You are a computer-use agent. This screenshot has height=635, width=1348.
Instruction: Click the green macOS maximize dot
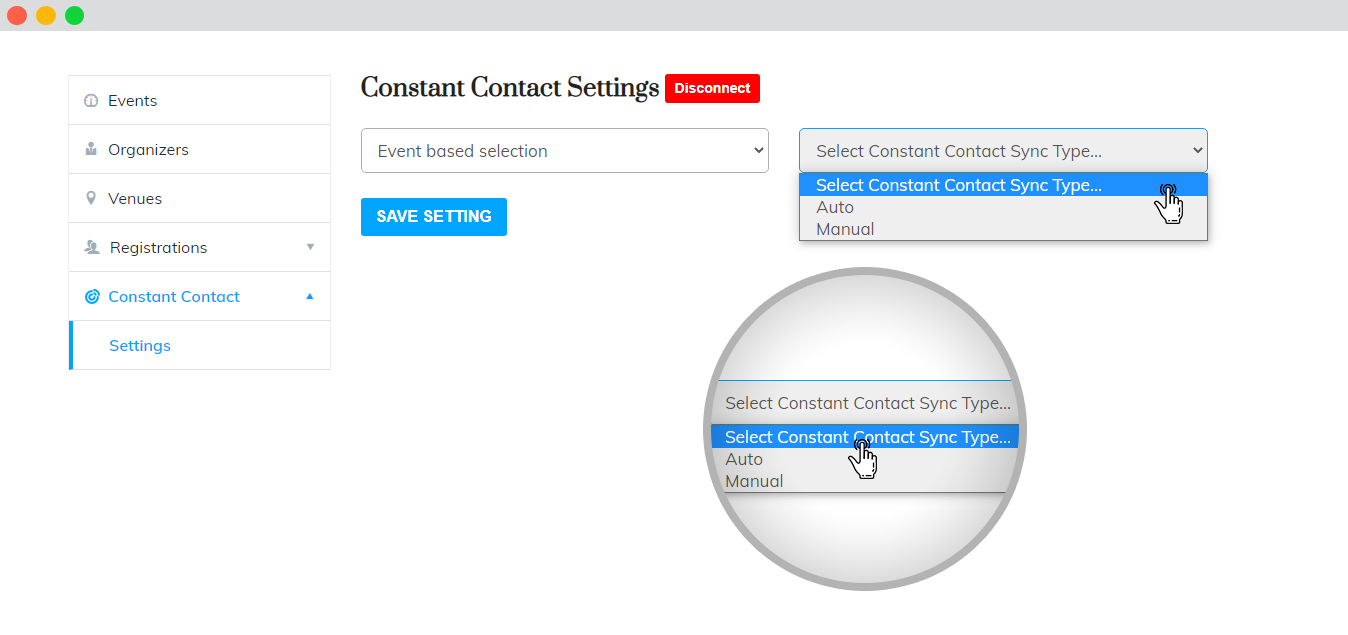click(75, 15)
